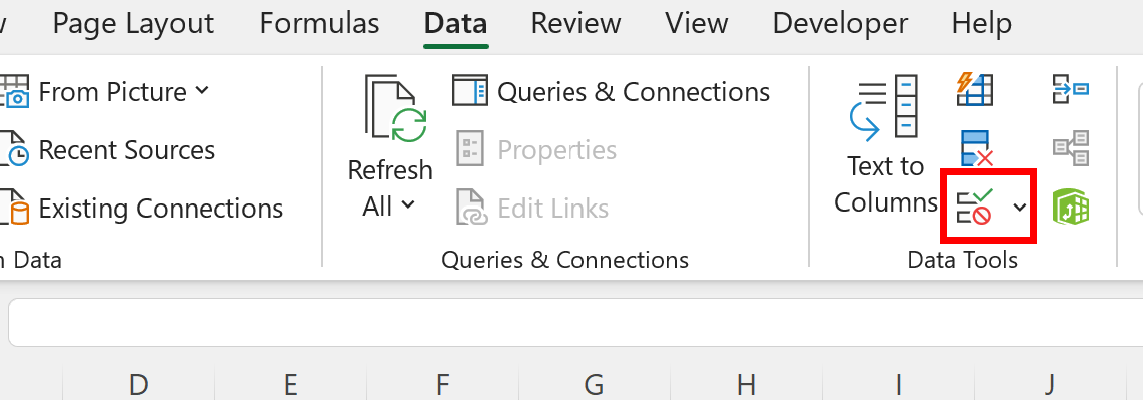Launch Text to Columns wizard

pos(886,146)
